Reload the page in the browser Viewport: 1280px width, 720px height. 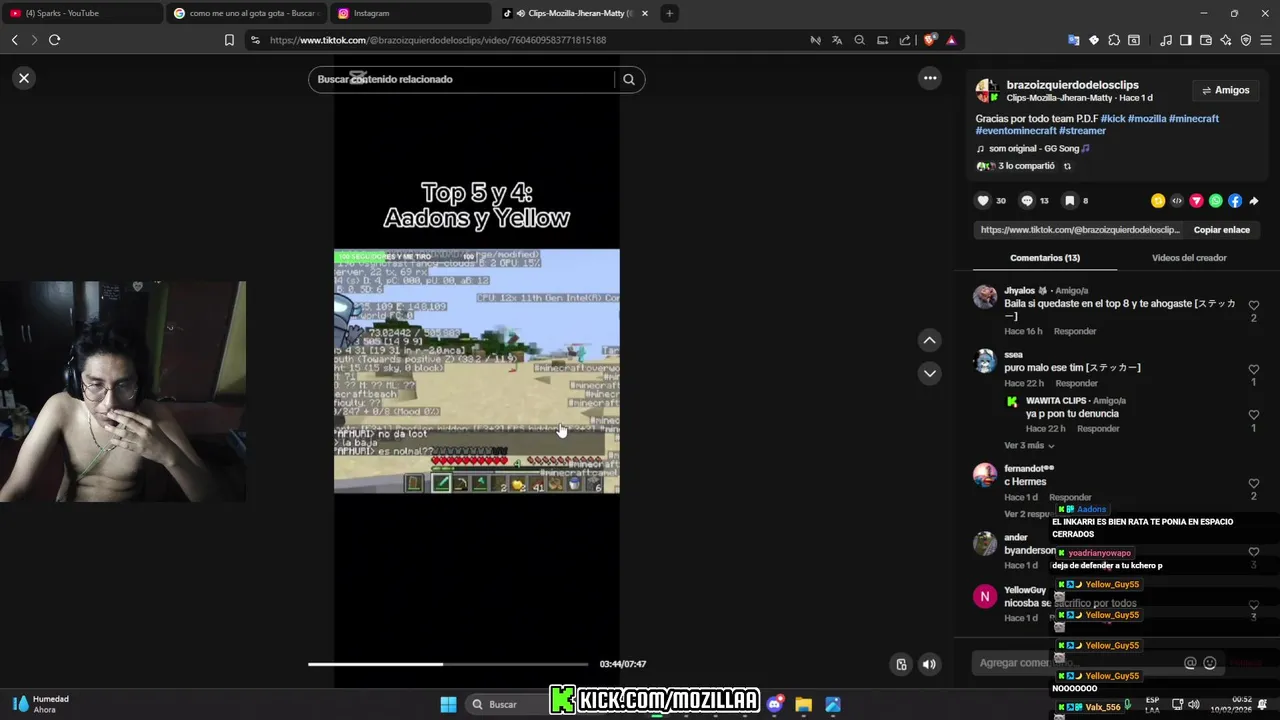click(x=54, y=40)
